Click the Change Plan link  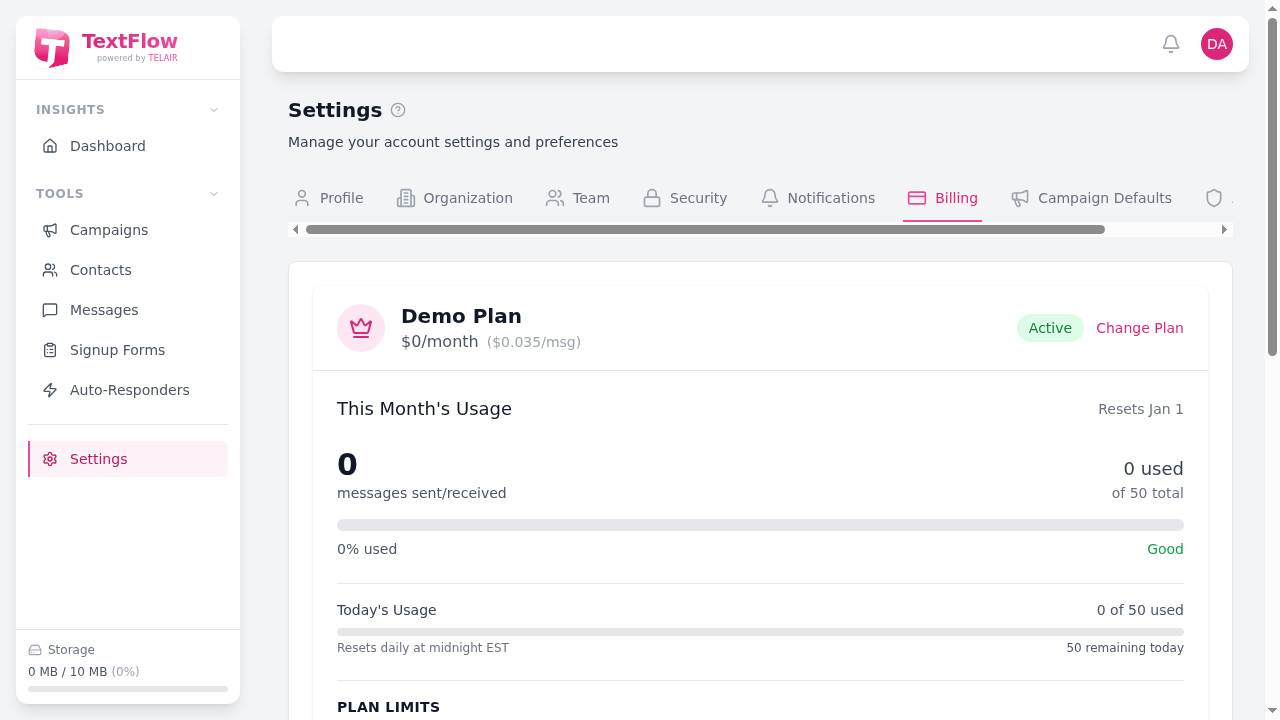[1139, 328]
